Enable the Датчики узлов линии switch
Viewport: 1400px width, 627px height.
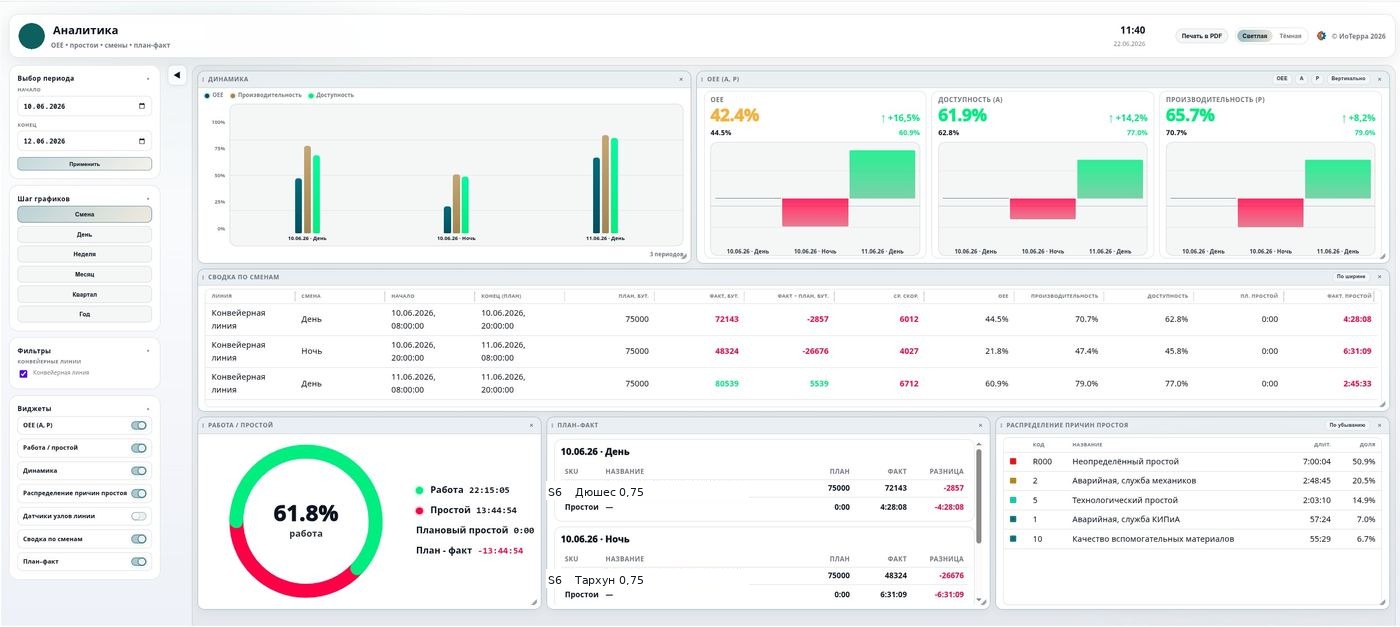click(x=139, y=516)
